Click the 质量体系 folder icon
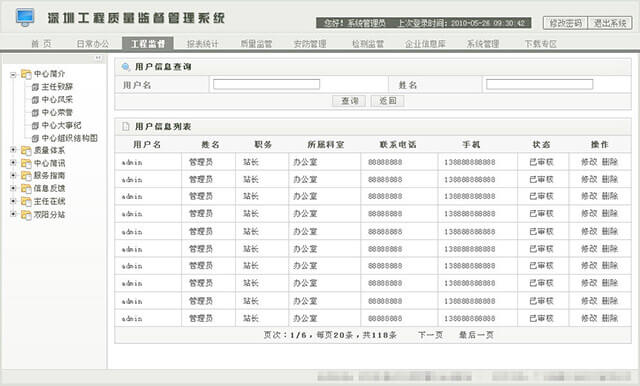The image size is (640, 386). 26,151
